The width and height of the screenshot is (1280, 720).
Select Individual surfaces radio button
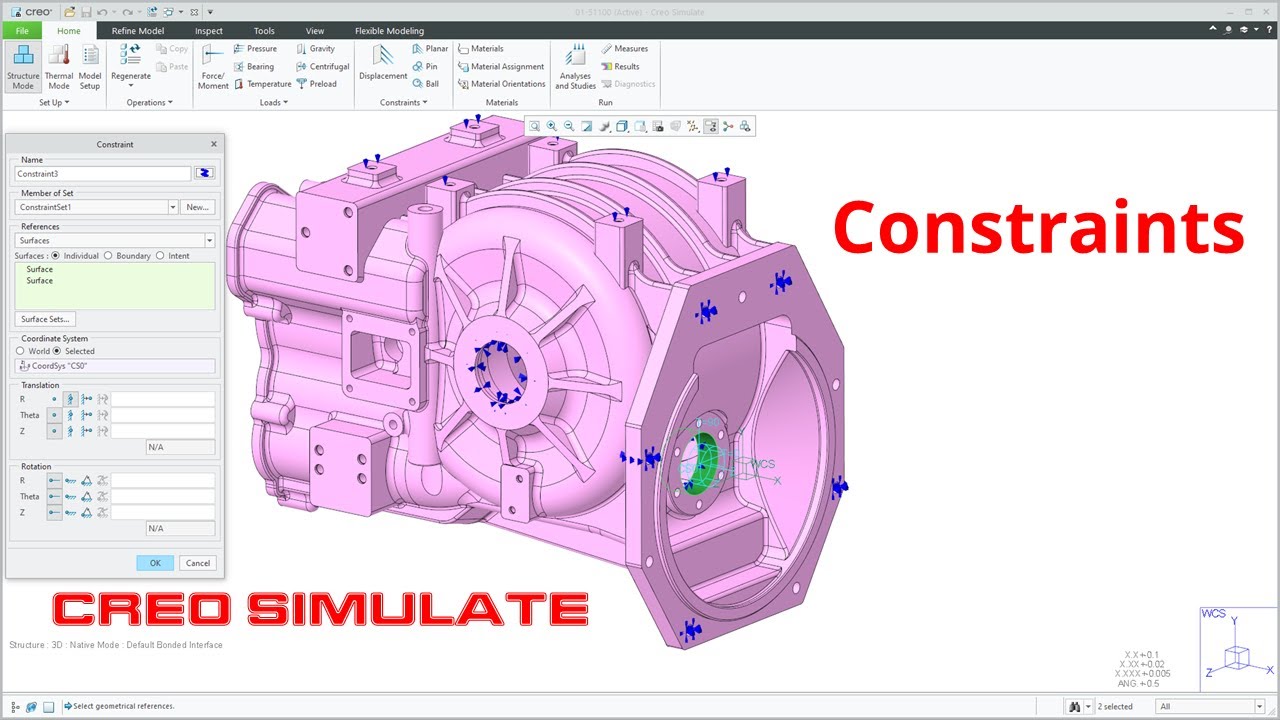point(56,256)
